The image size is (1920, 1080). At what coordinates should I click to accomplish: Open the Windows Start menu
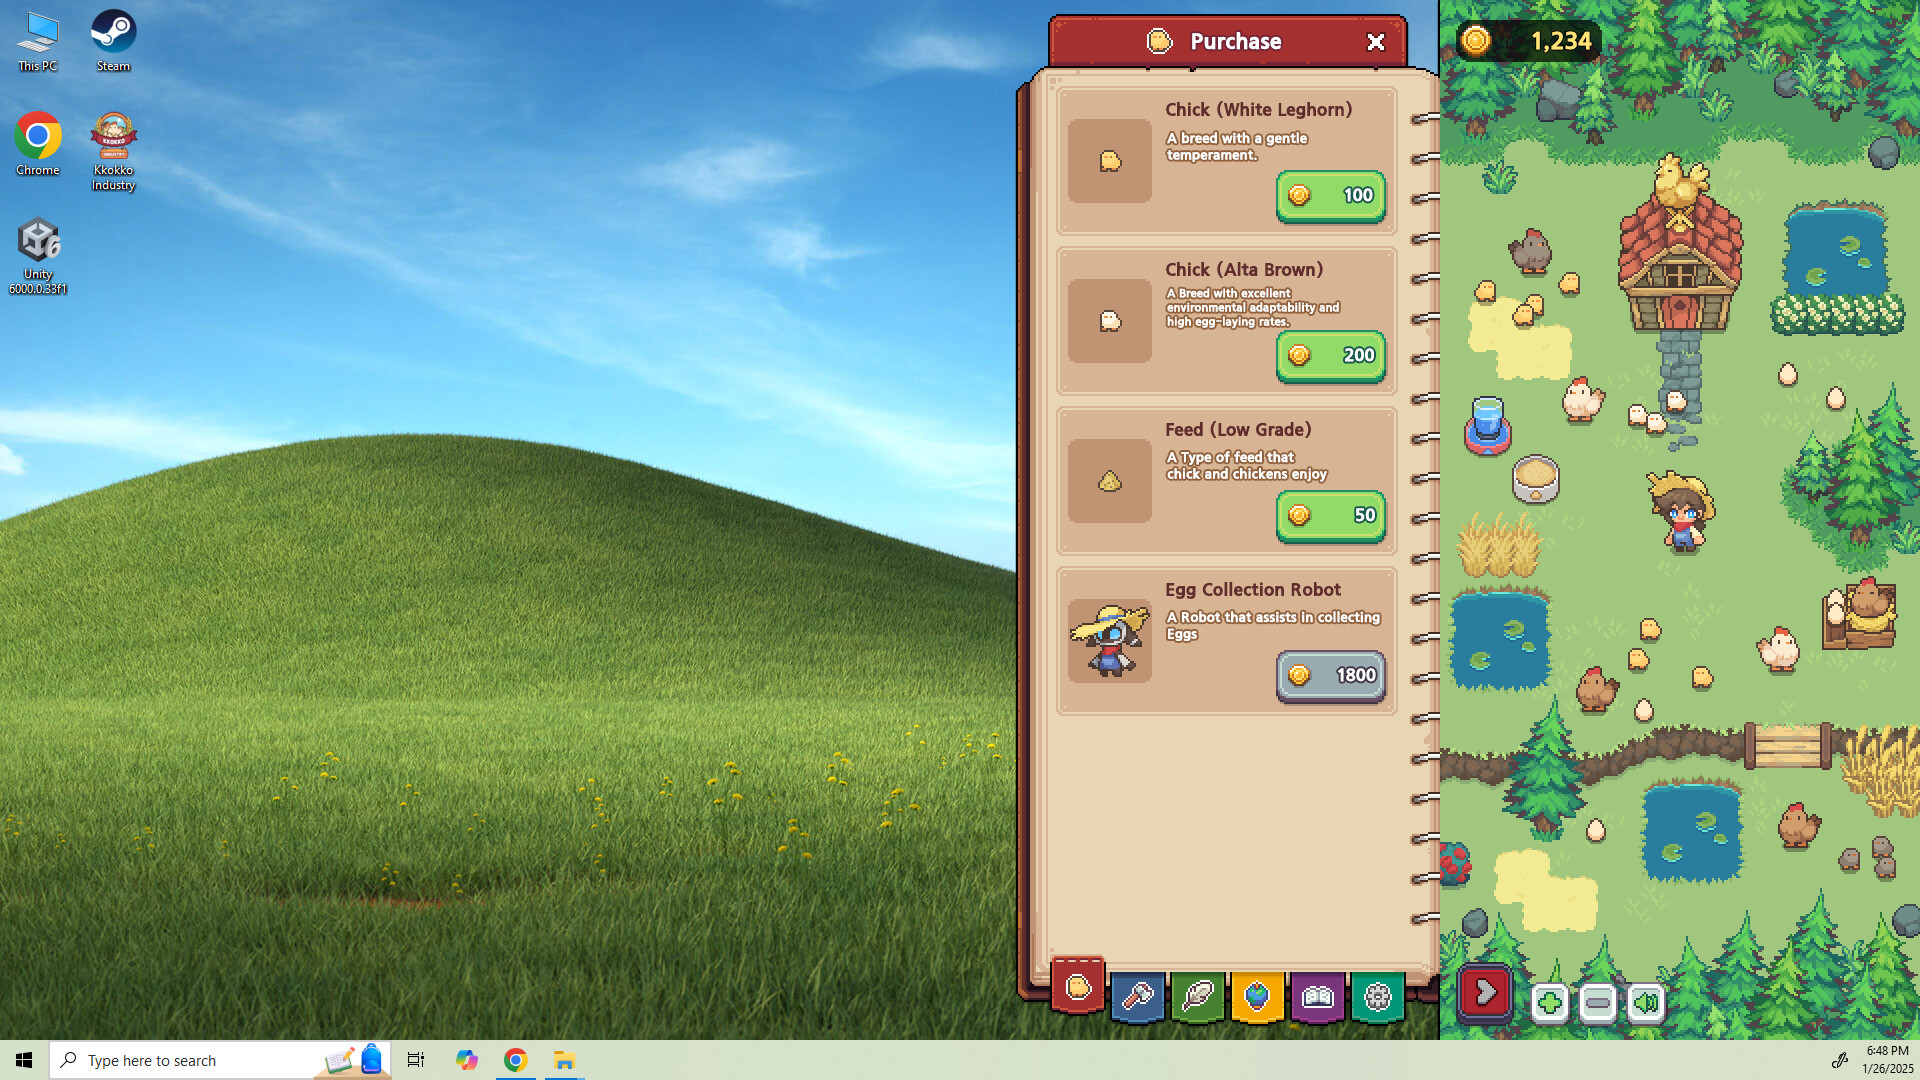[24, 1060]
